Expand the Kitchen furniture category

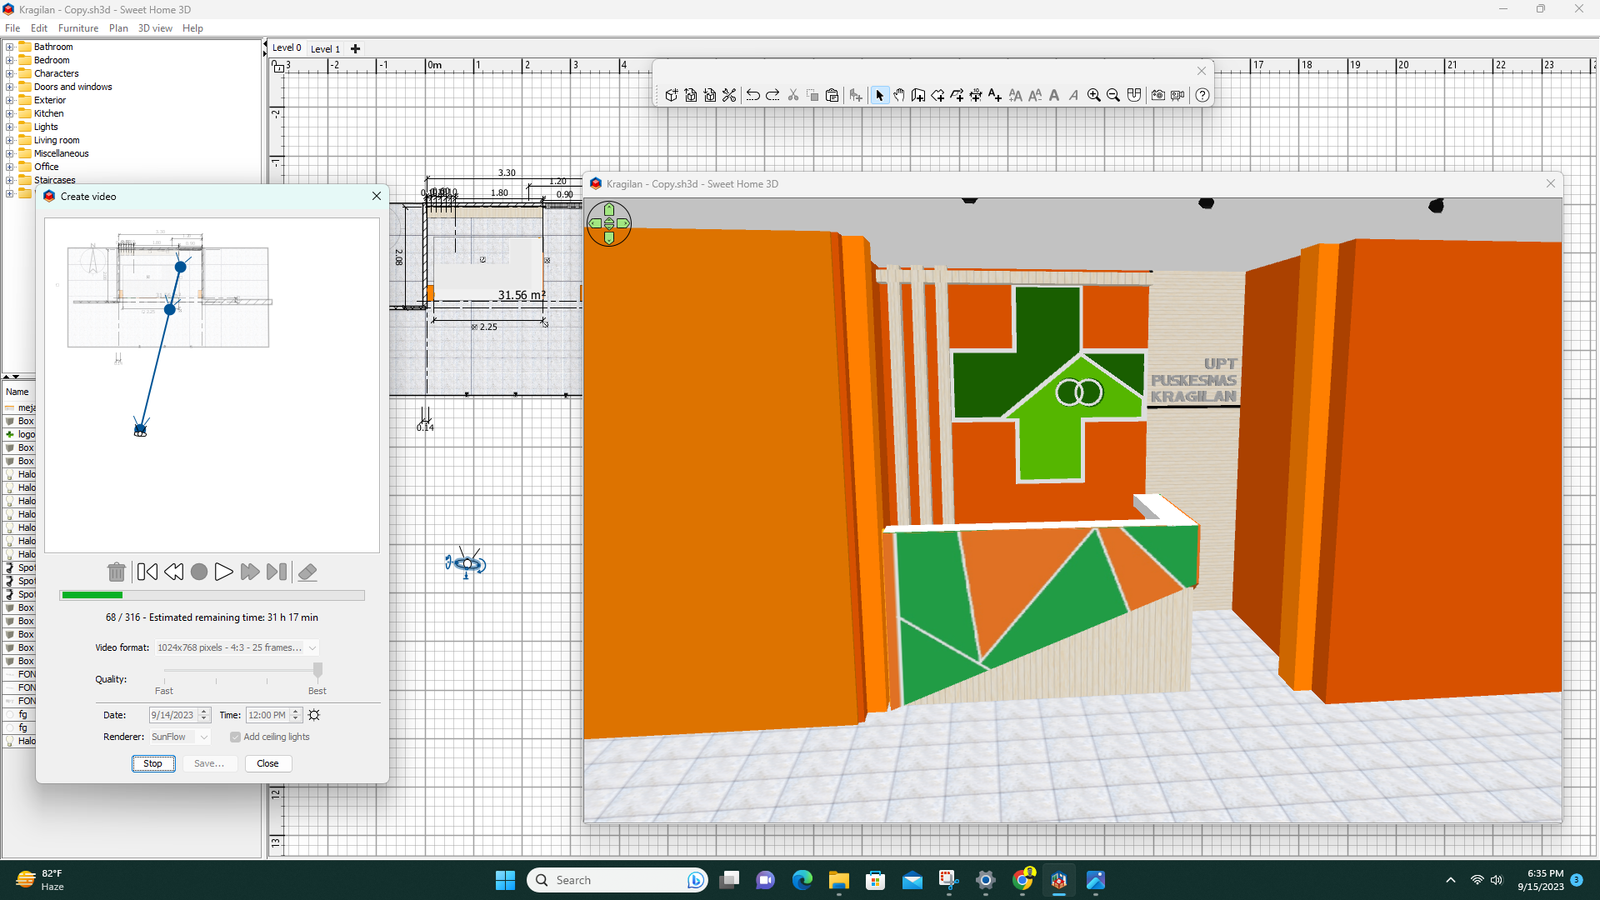10,114
